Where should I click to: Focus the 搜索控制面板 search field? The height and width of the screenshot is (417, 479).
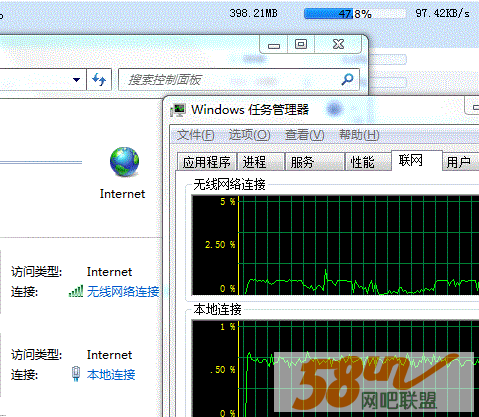[x=239, y=80]
